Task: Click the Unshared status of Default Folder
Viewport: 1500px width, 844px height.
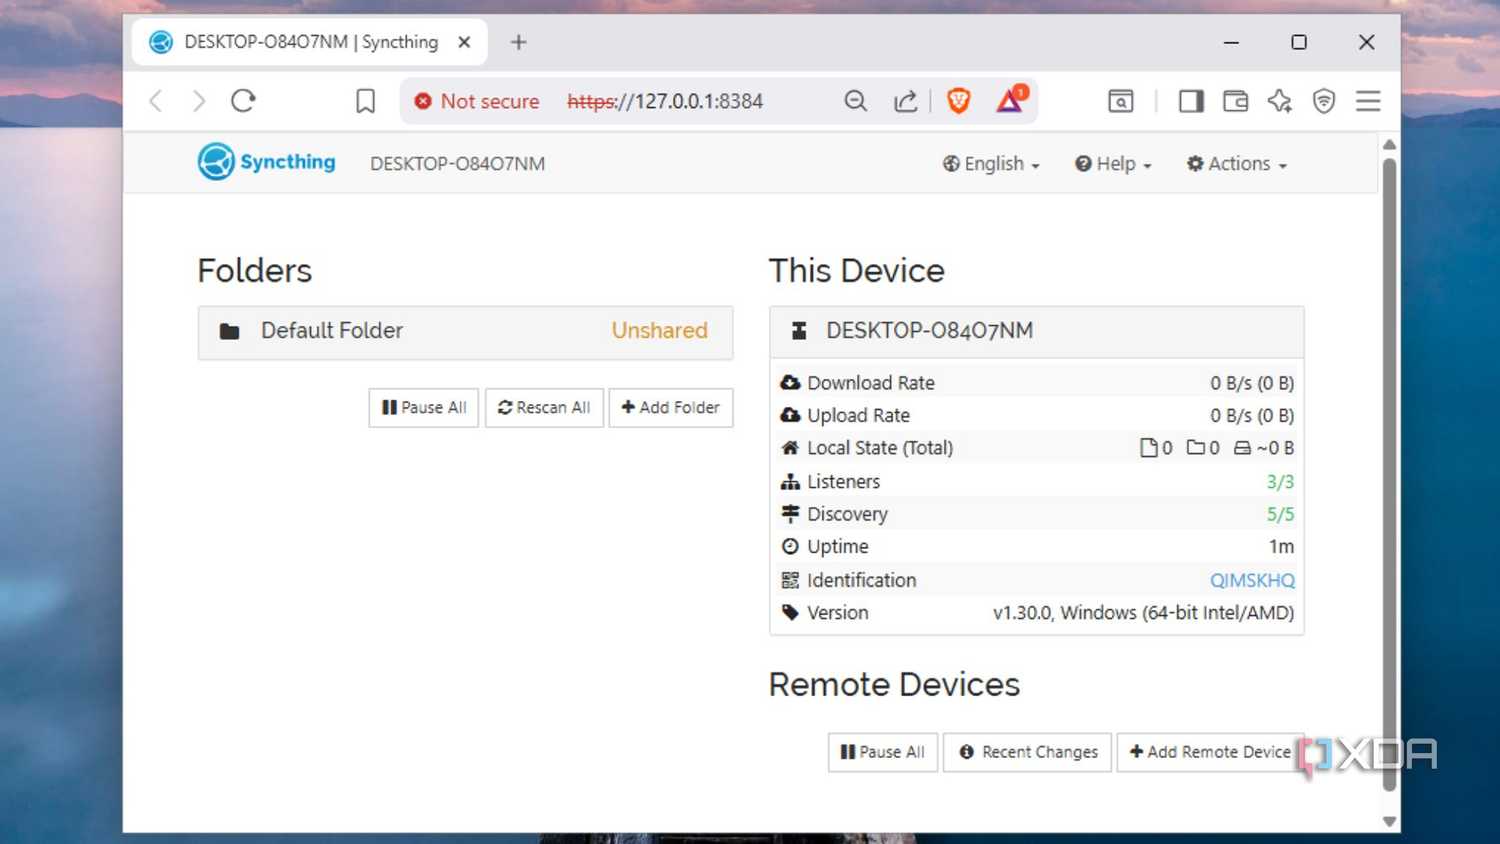Action: pos(659,331)
